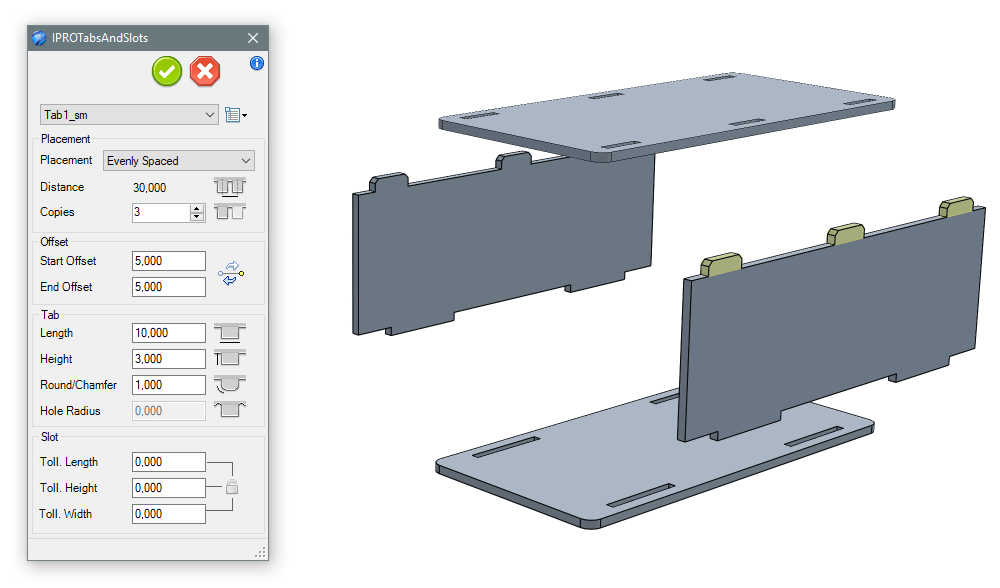The width and height of the screenshot is (1000, 588).
Task: Click the Tab Length input field
Action: [x=169, y=333]
